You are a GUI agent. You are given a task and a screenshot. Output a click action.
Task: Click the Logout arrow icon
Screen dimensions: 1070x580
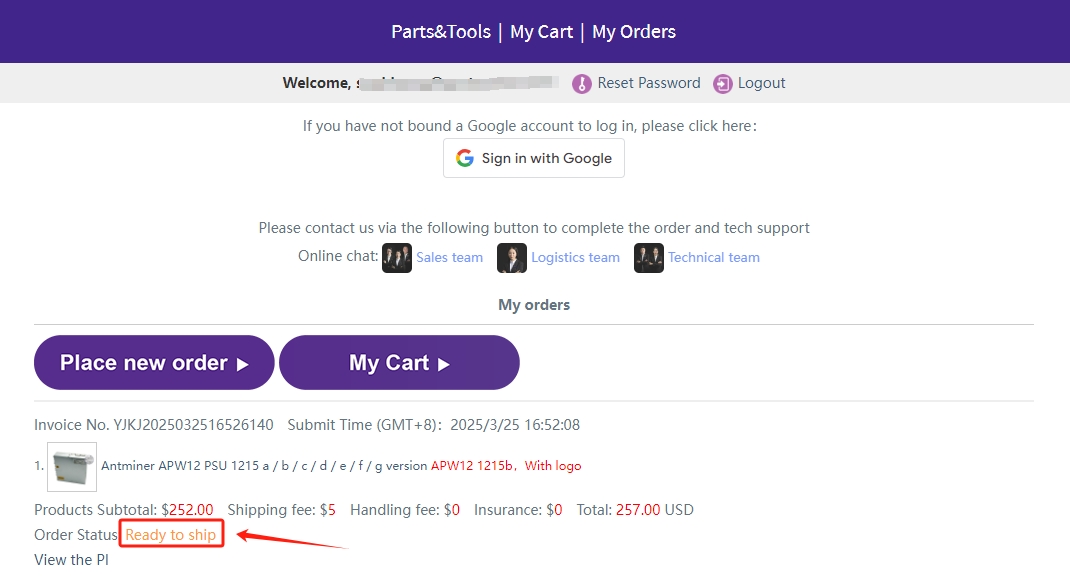(x=723, y=84)
